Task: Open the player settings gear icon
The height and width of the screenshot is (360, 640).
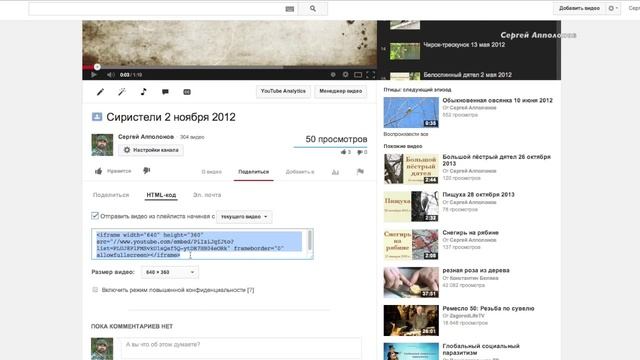Action: point(345,75)
